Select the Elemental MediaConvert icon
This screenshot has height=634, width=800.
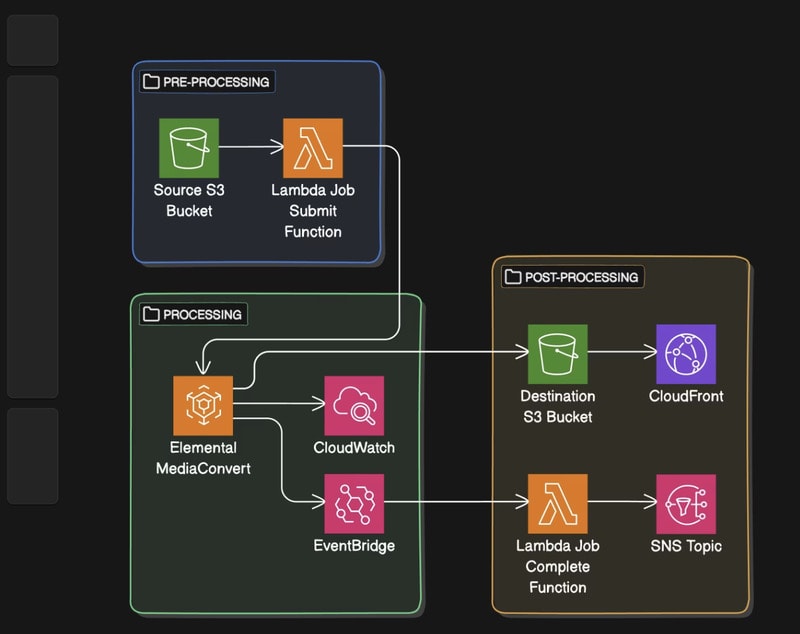pos(202,406)
